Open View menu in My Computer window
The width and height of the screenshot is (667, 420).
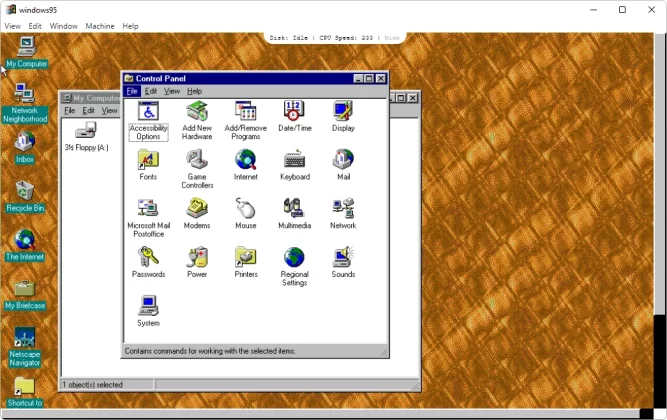click(109, 111)
